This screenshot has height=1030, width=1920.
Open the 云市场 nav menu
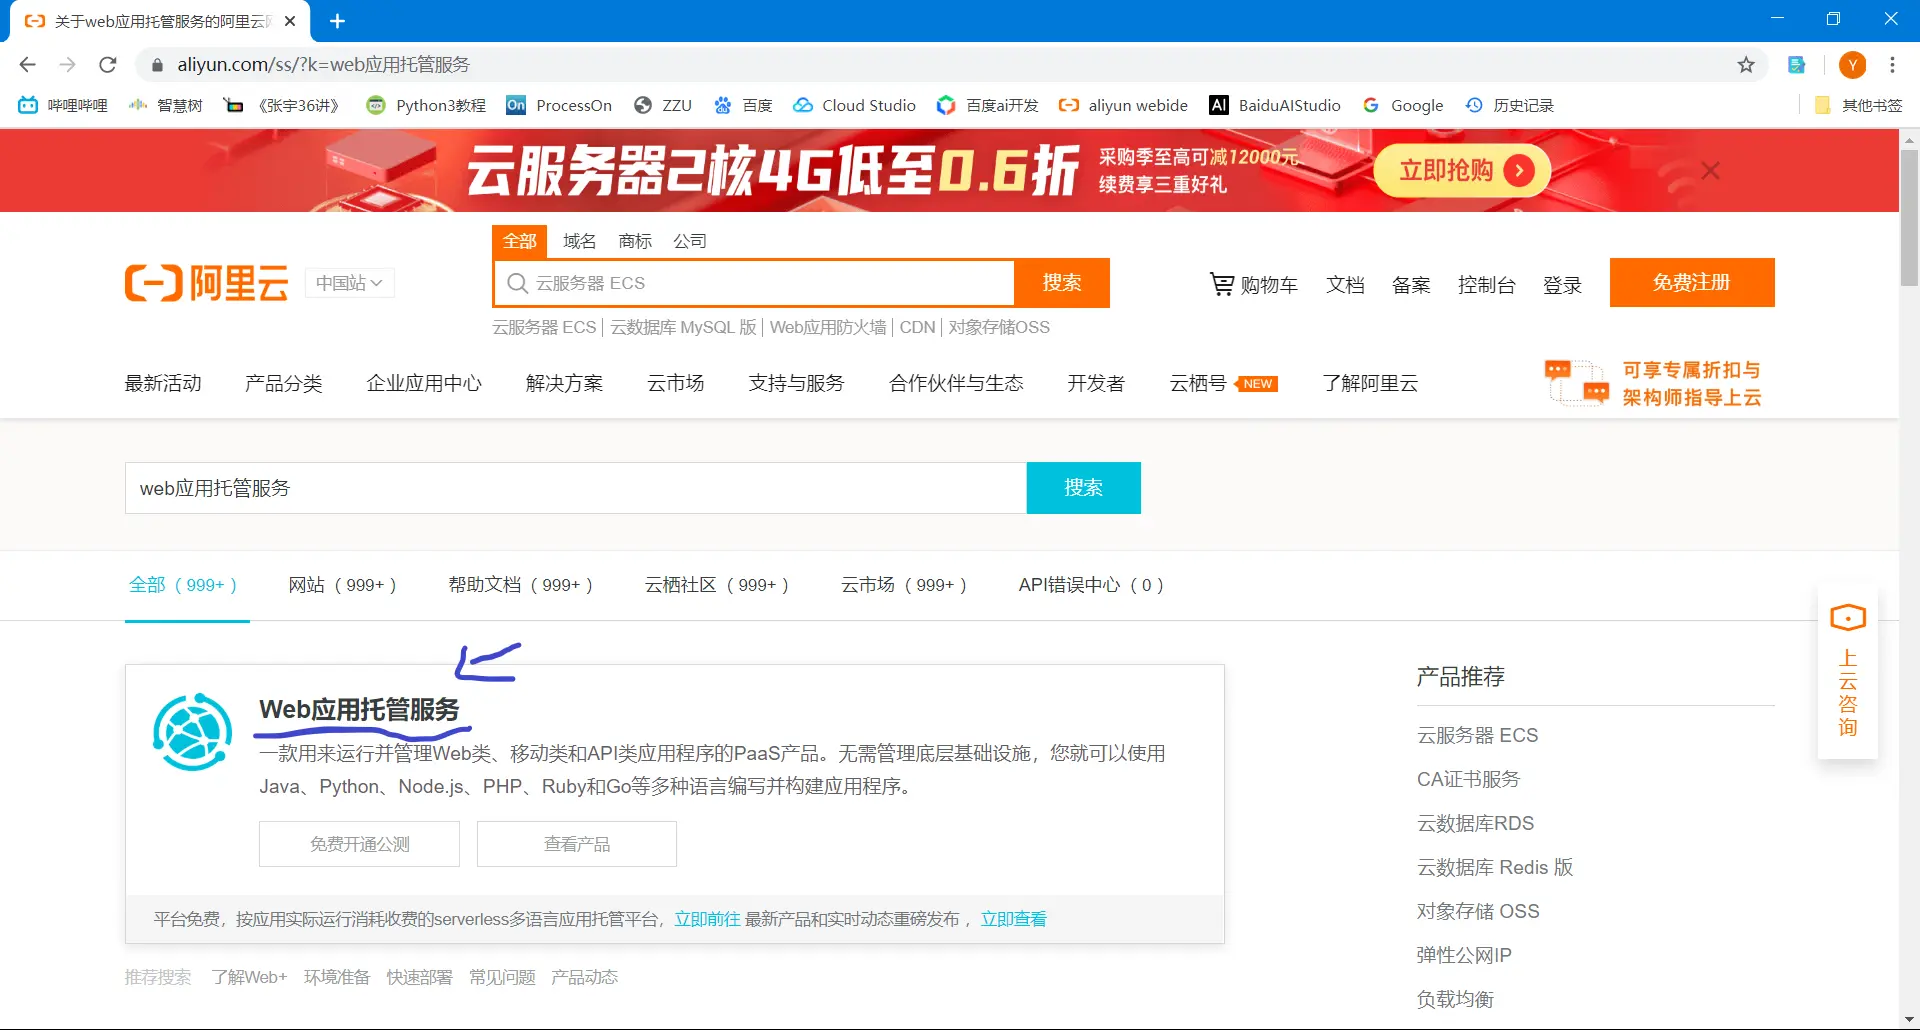tap(676, 383)
